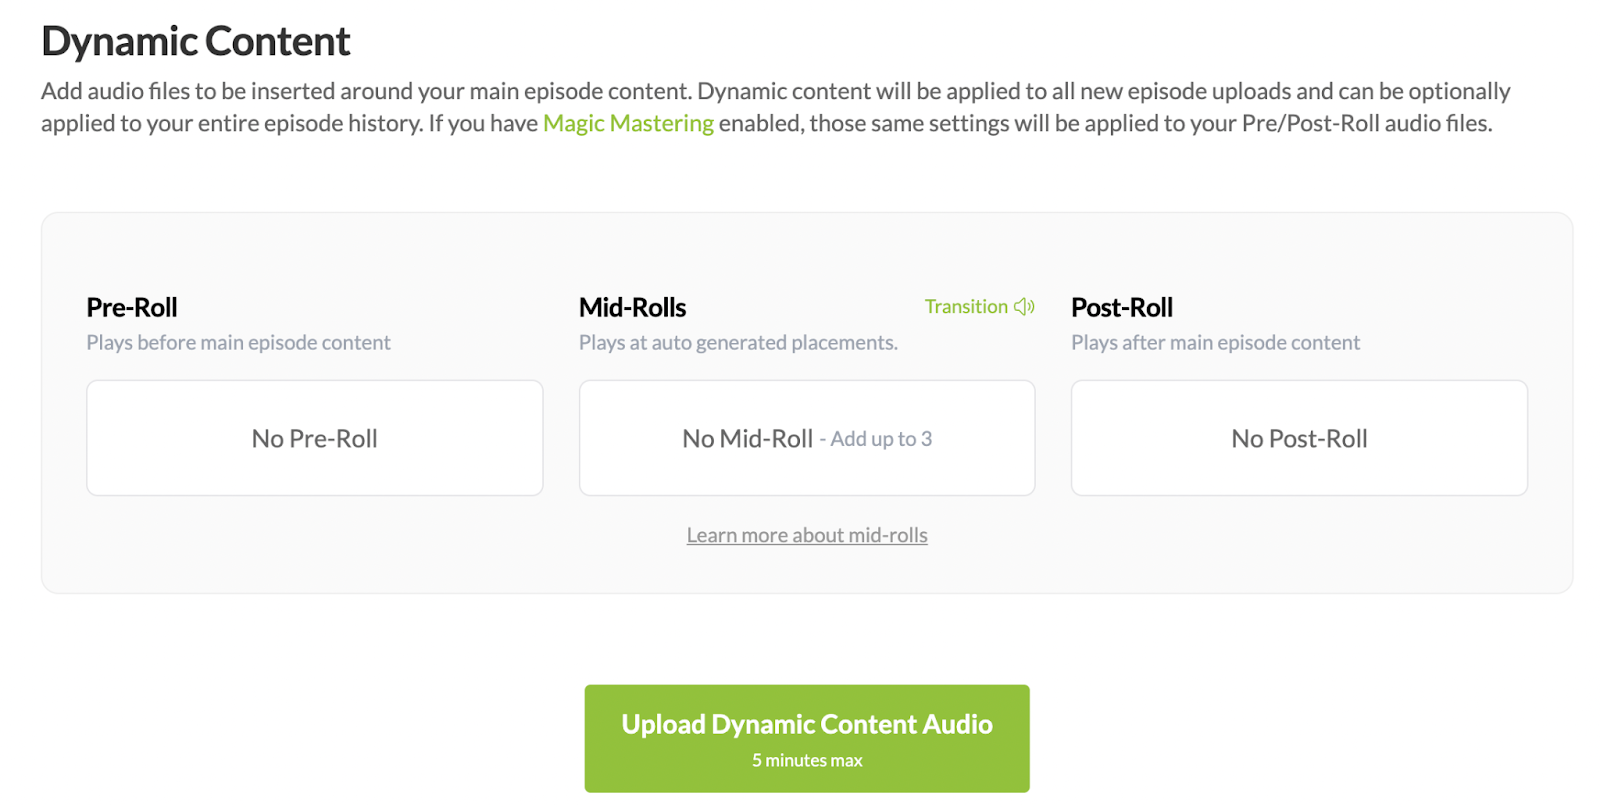1600x807 pixels.
Task: Select the No Post-Roll slot box
Action: (1299, 438)
